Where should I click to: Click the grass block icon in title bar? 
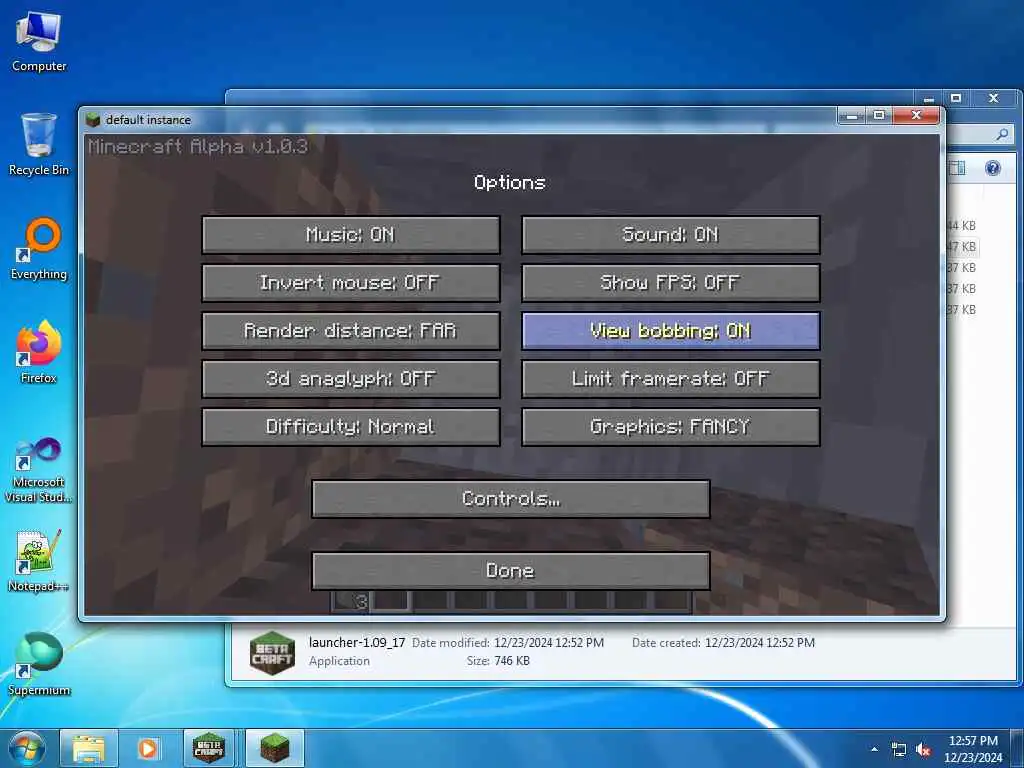93,120
